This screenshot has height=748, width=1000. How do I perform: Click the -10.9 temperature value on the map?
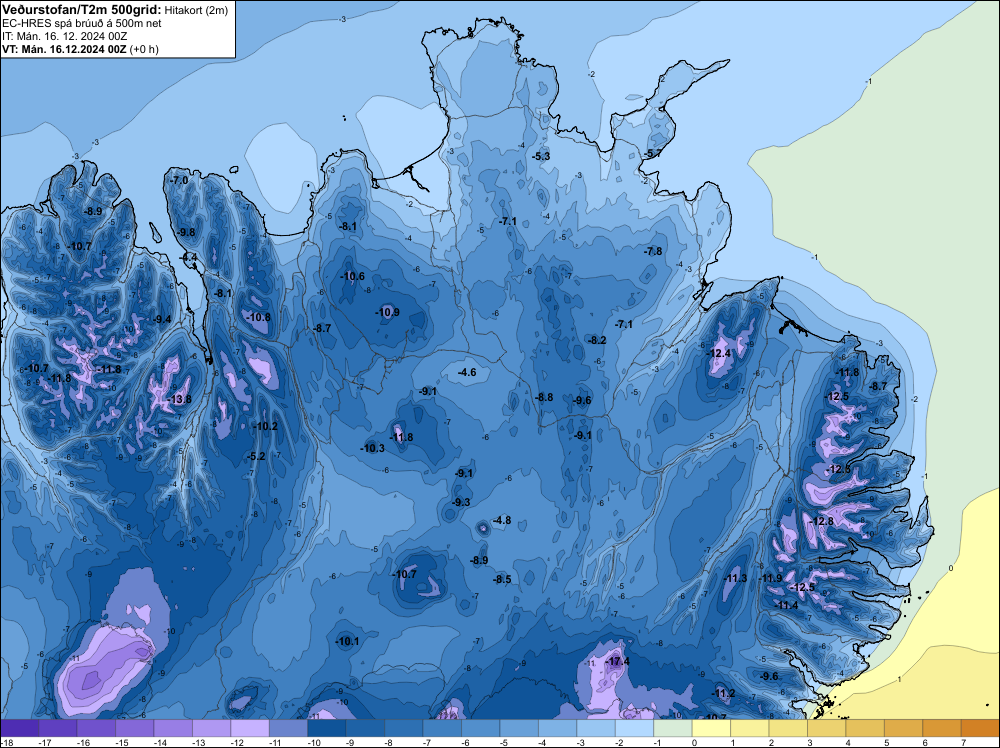(388, 312)
